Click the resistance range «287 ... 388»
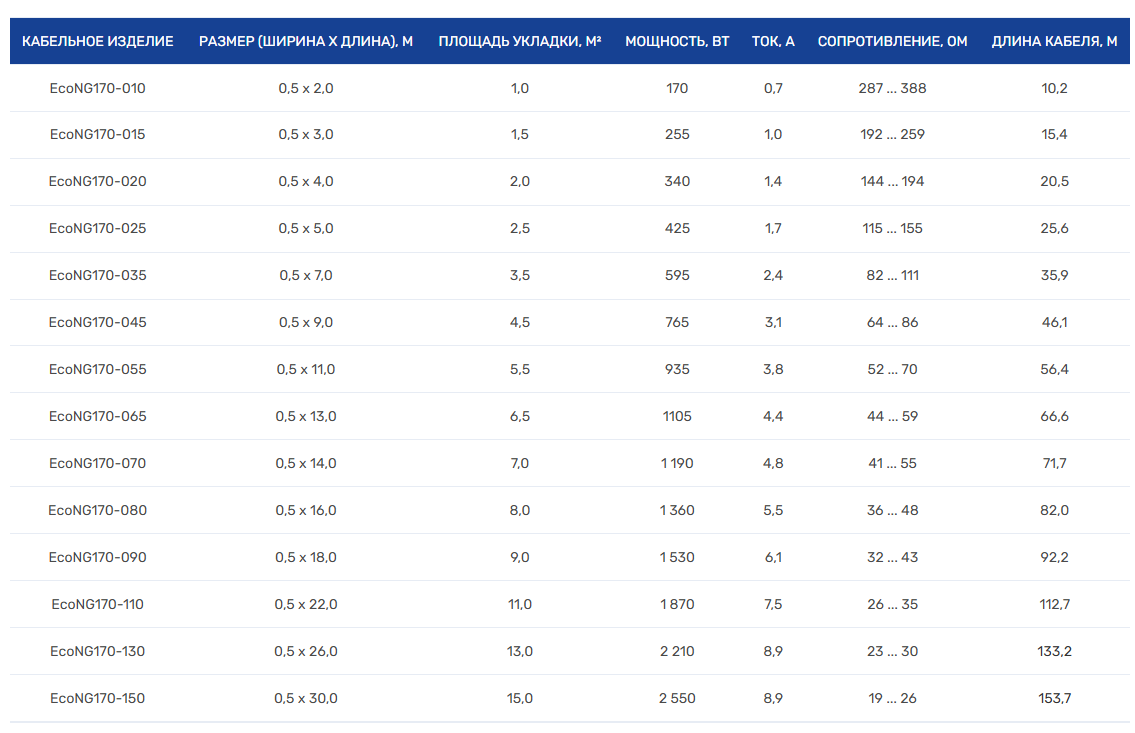The height and width of the screenshot is (733, 1135). pyautogui.click(x=892, y=88)
